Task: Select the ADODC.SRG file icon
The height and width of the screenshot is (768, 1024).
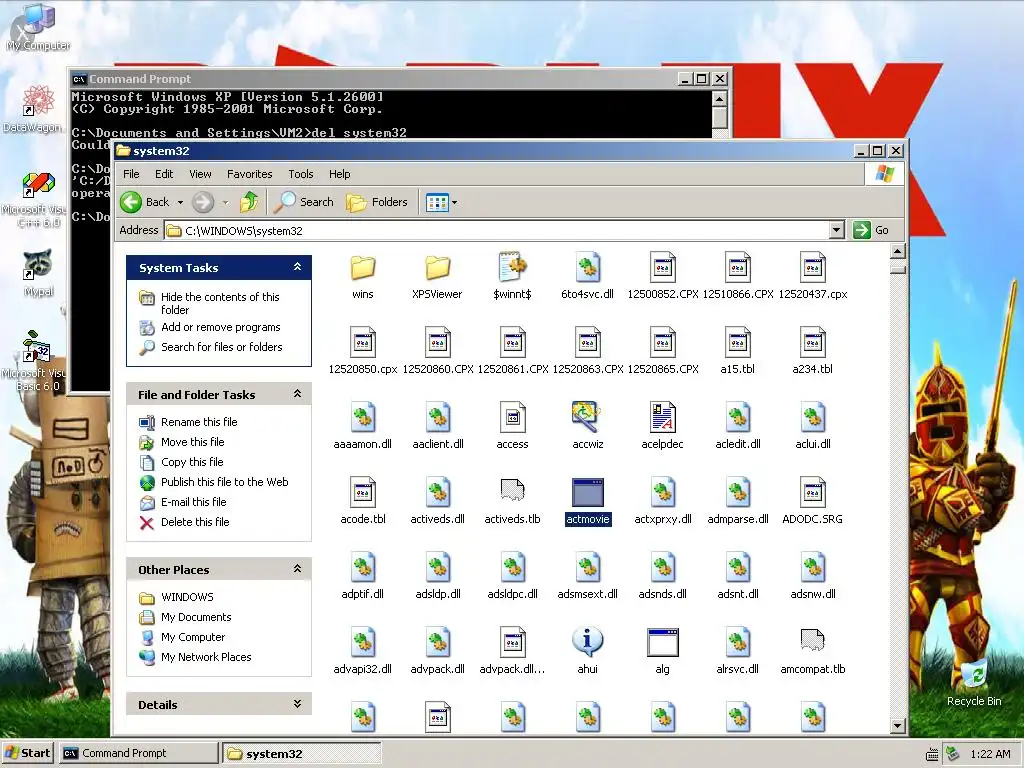Action: pyautogui.click(x=813, y=493)
